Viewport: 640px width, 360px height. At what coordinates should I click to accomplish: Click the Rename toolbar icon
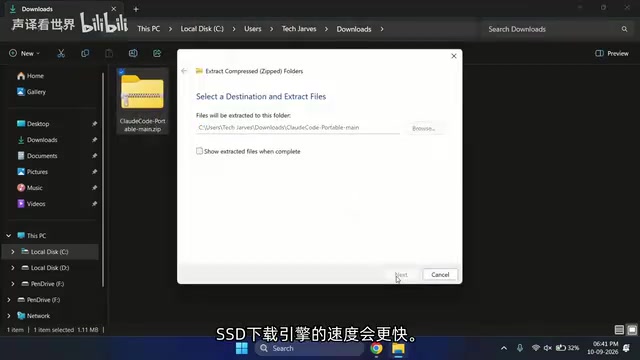click(x=133, y=53)
